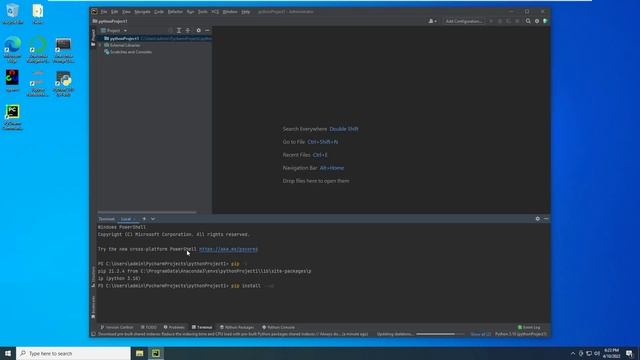Click the Bookmarks vertical side tab
Viewport: 640px width, 360px height.
[93, 307]
